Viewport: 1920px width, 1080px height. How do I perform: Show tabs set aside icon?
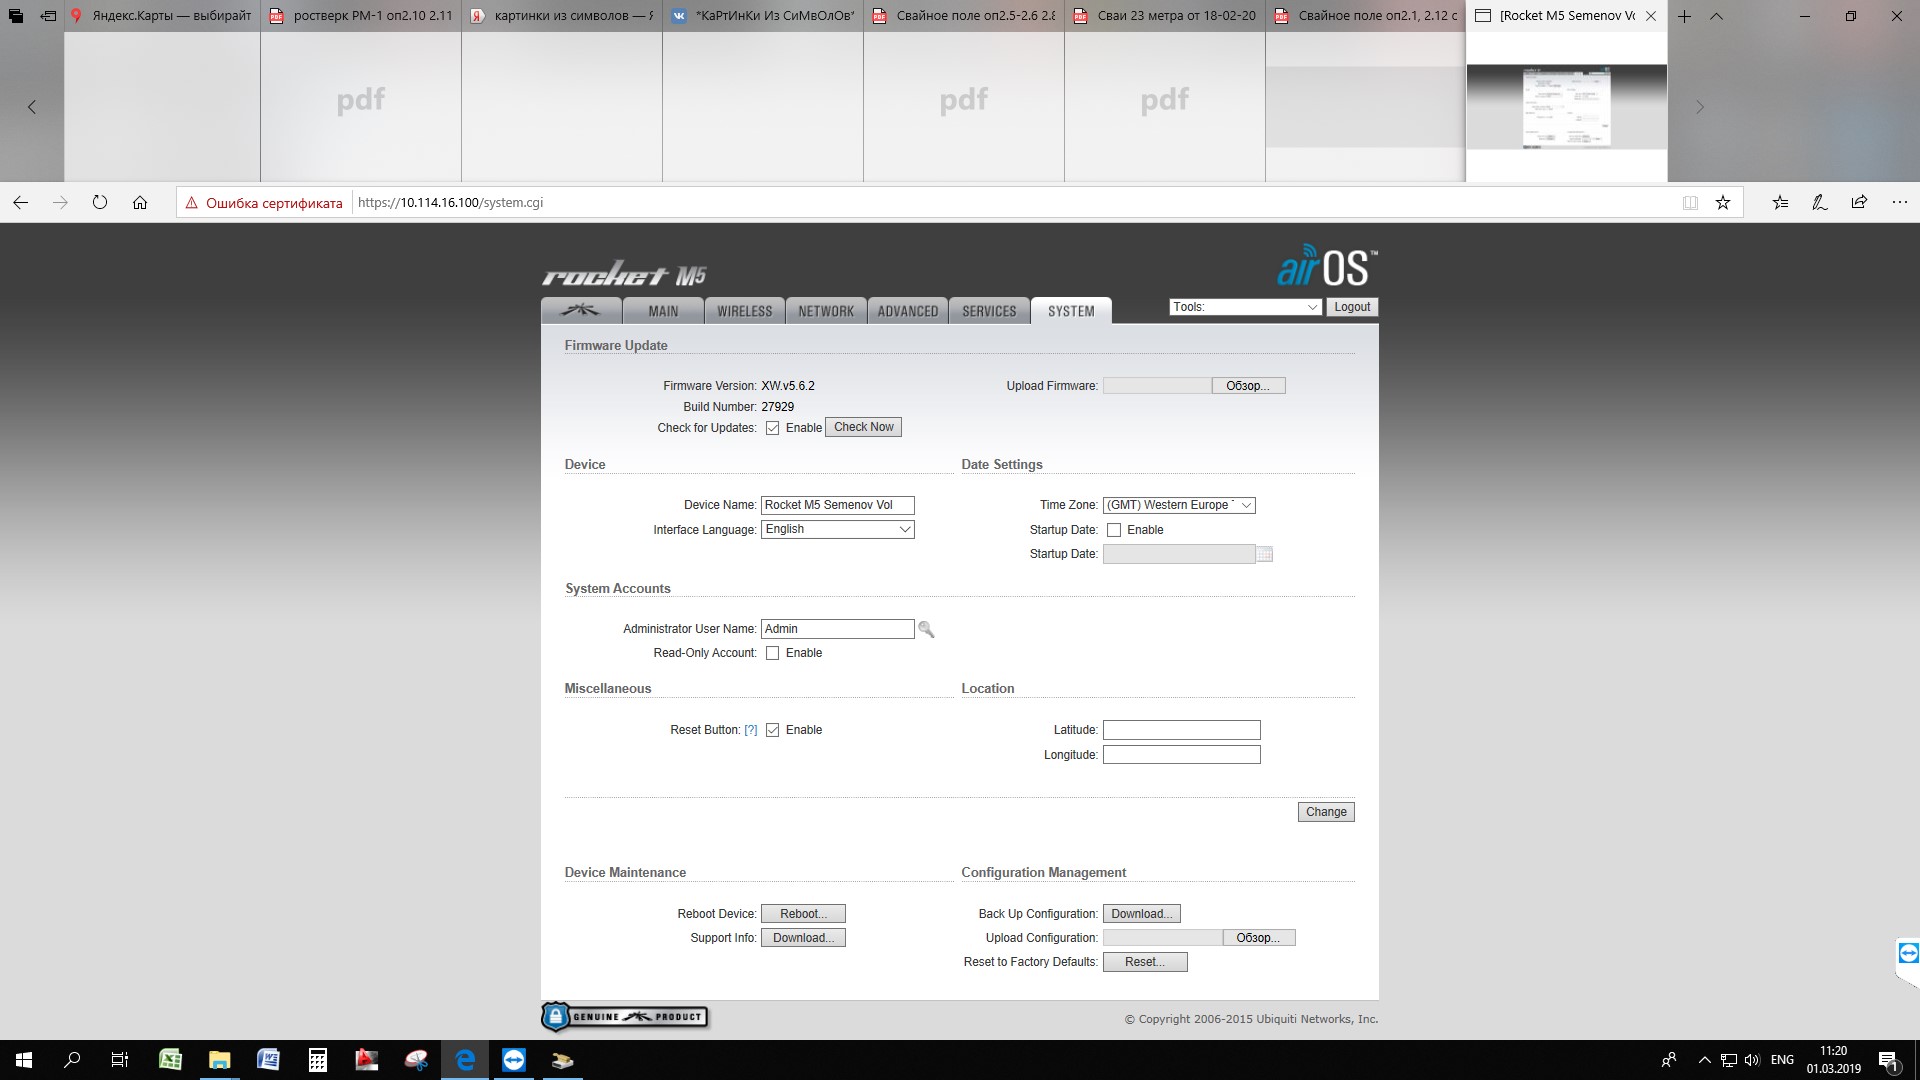pos(16,16)
